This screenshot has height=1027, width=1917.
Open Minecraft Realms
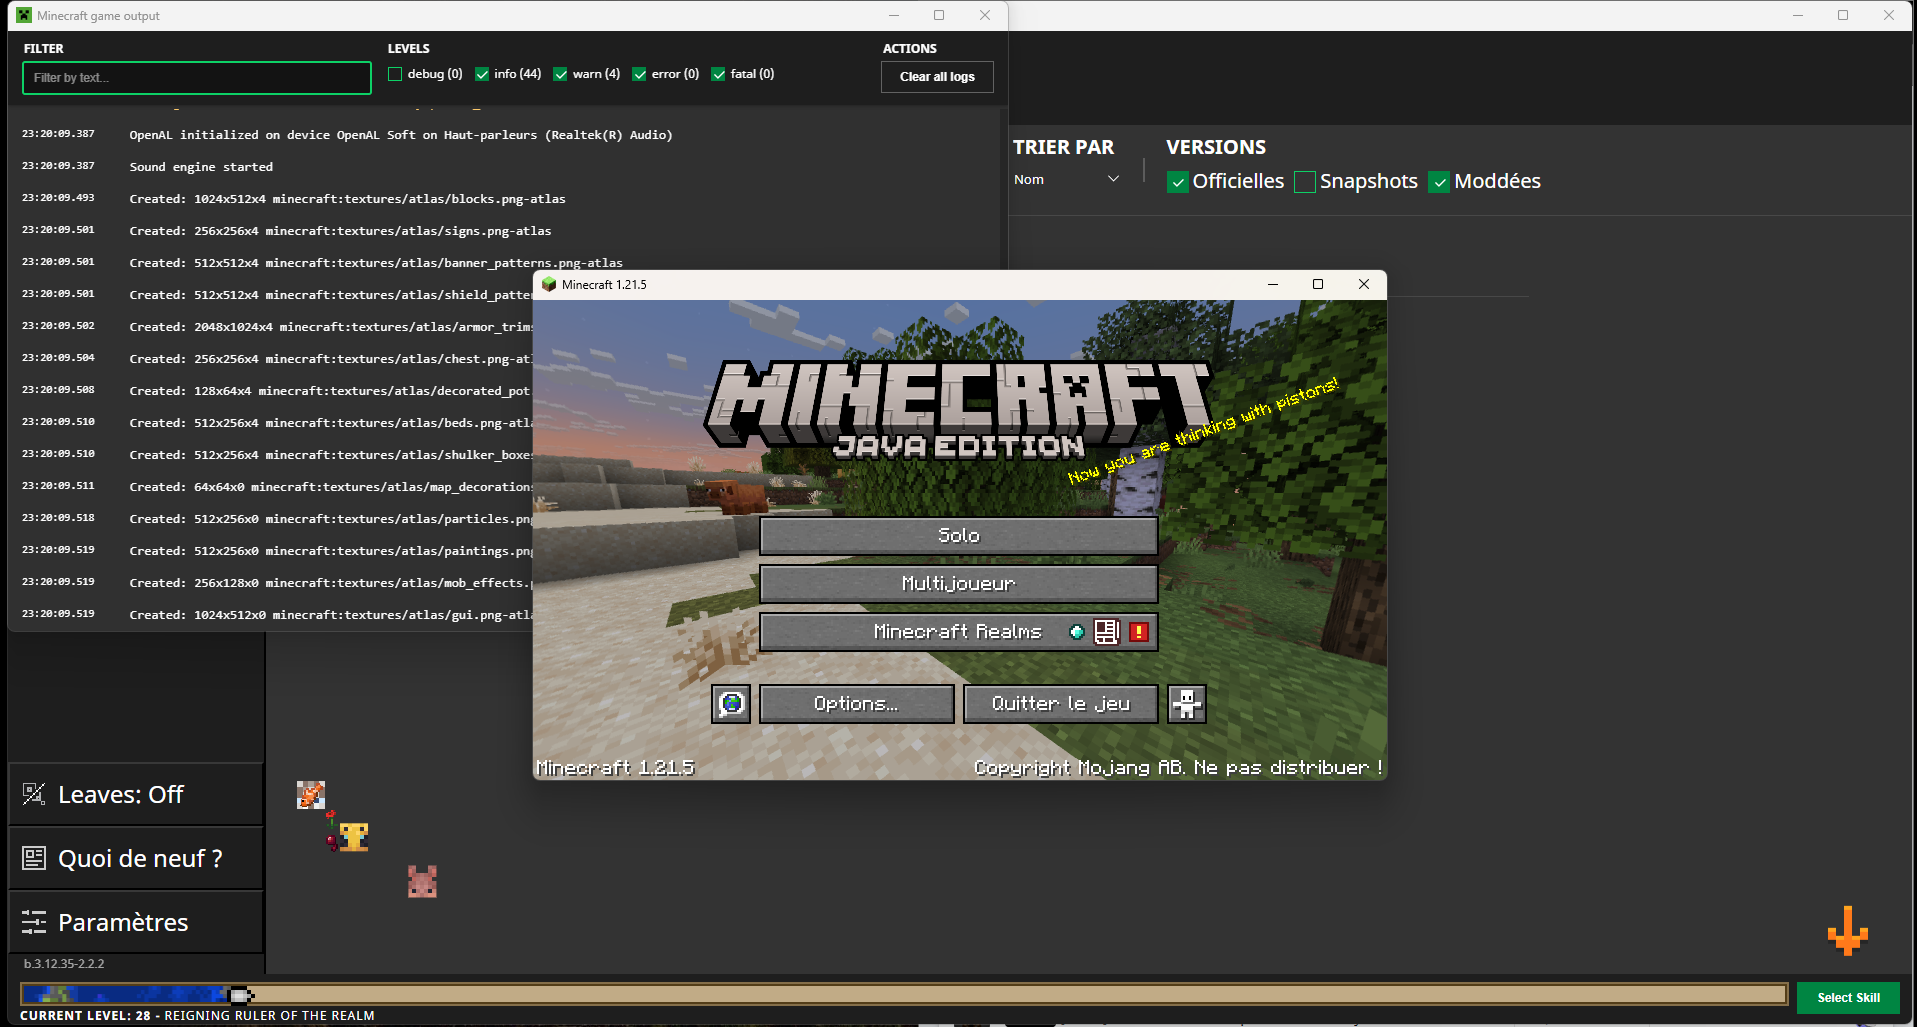[x=959, y=632]
